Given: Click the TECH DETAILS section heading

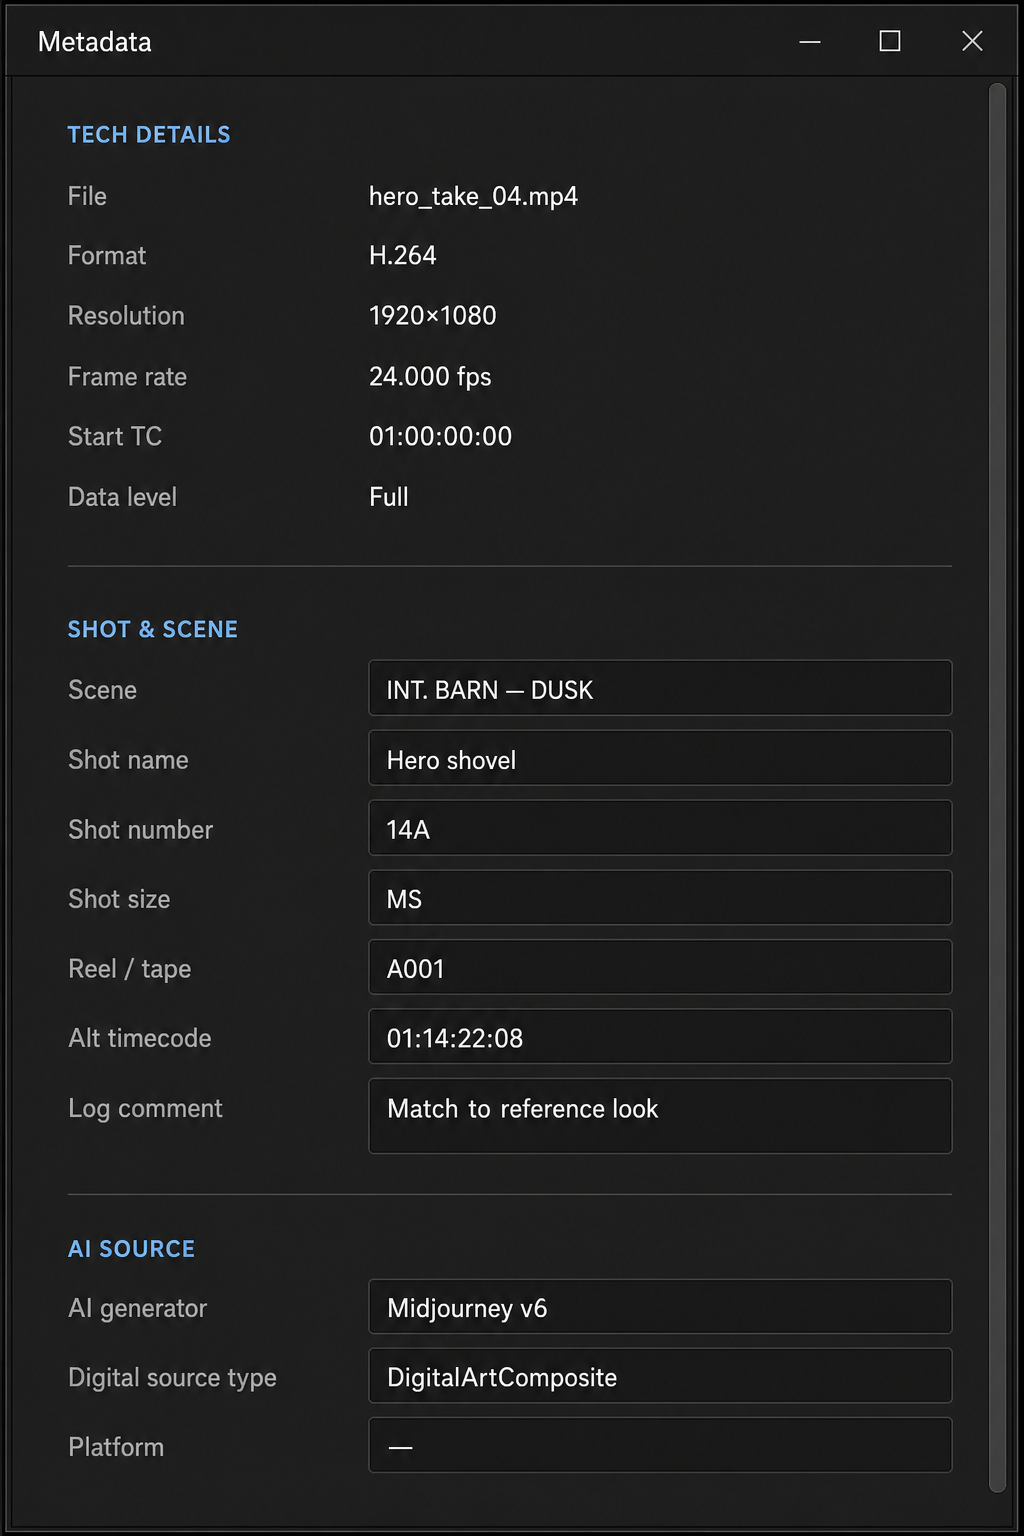Looking at the screenshot, I should (x=149, y=135).
